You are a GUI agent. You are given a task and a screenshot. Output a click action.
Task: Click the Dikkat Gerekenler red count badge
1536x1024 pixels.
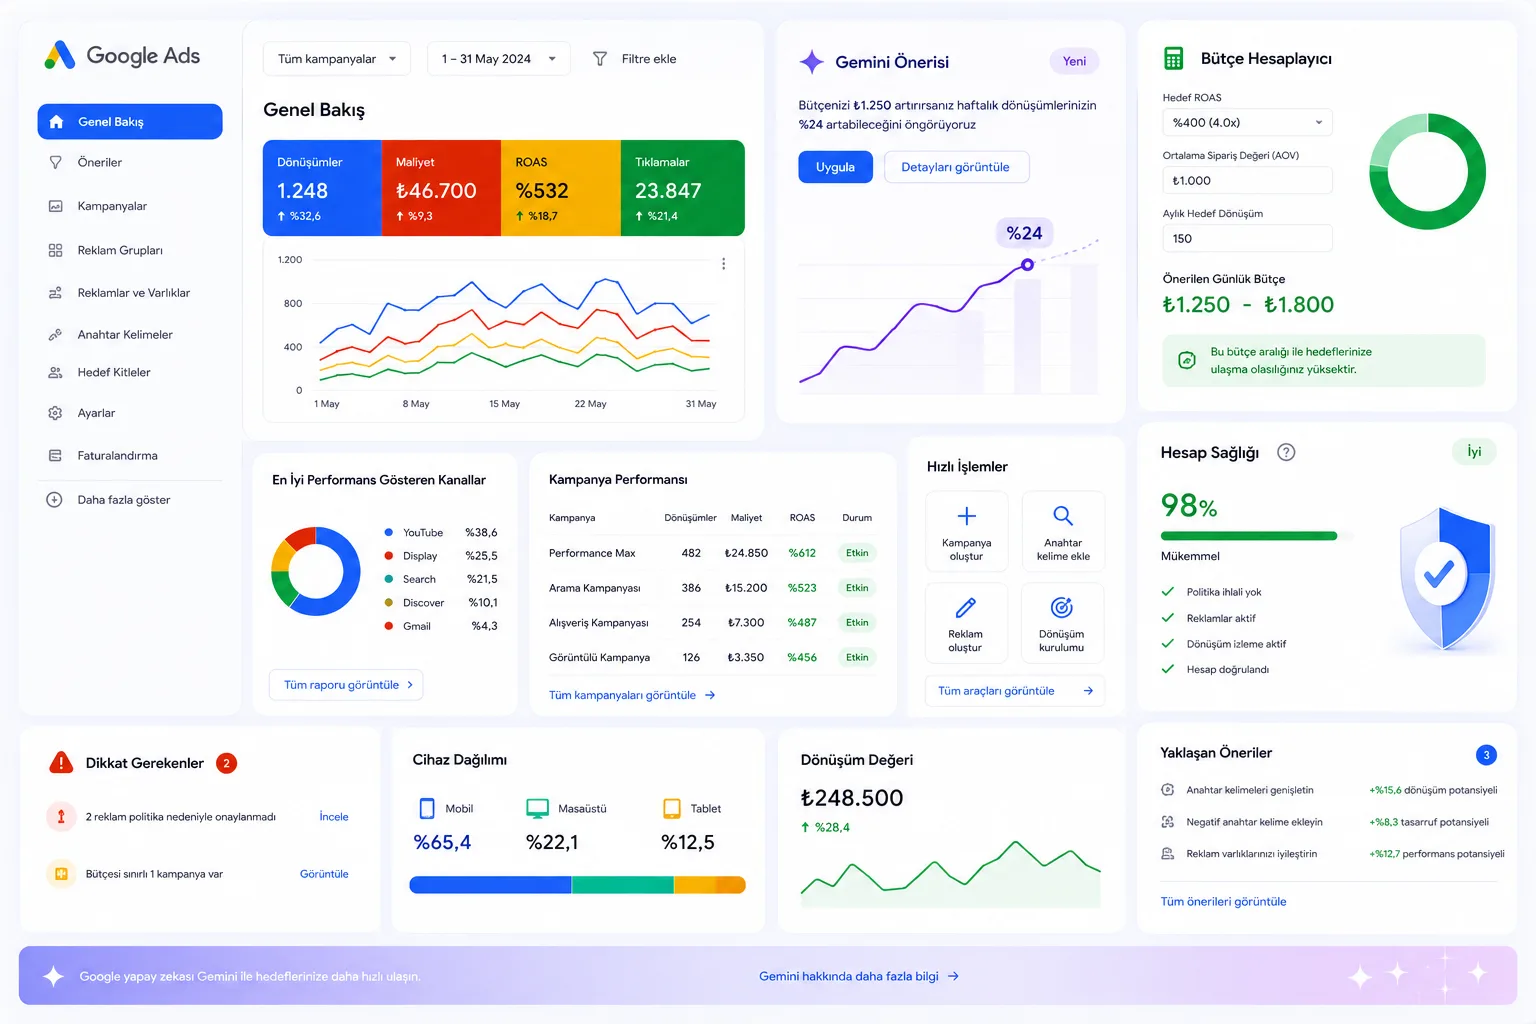point(226,763)
